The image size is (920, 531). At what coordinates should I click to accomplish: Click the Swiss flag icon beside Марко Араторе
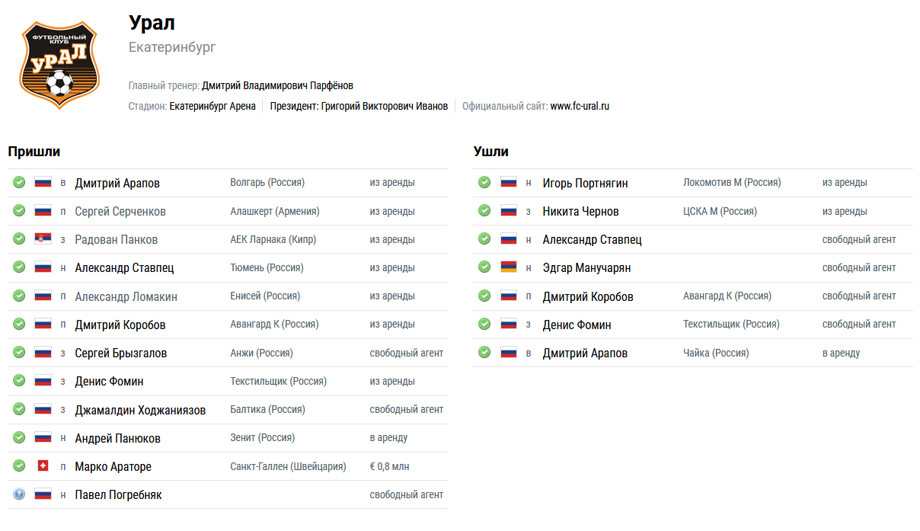(x=43, y=465)
